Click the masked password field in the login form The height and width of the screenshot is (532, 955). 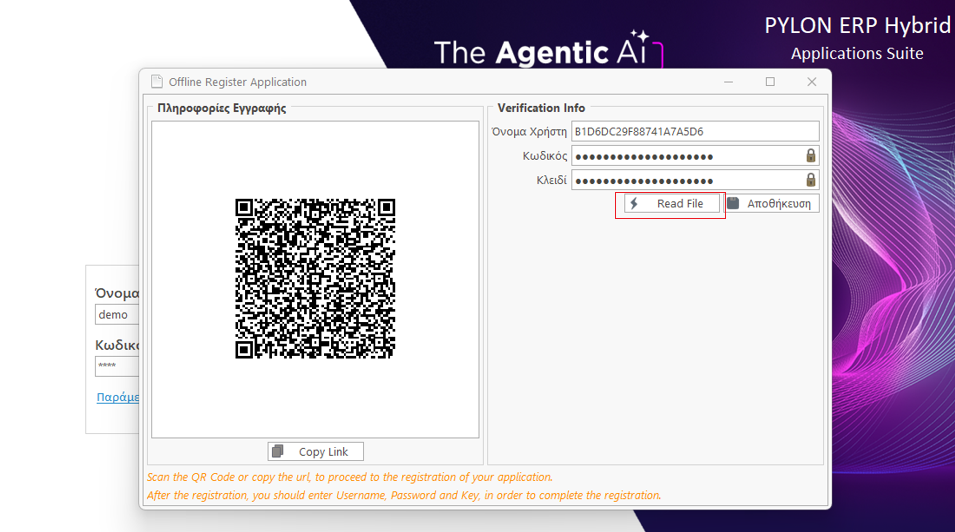click(x=116, y=366)
